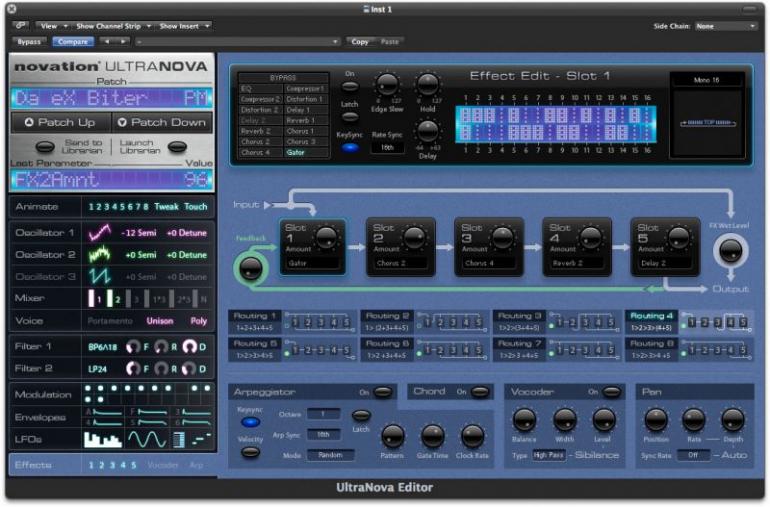The image size is (770, 507).
Task: Open the Arp Sync 16th dropdown
Action: tap(323, 435)
